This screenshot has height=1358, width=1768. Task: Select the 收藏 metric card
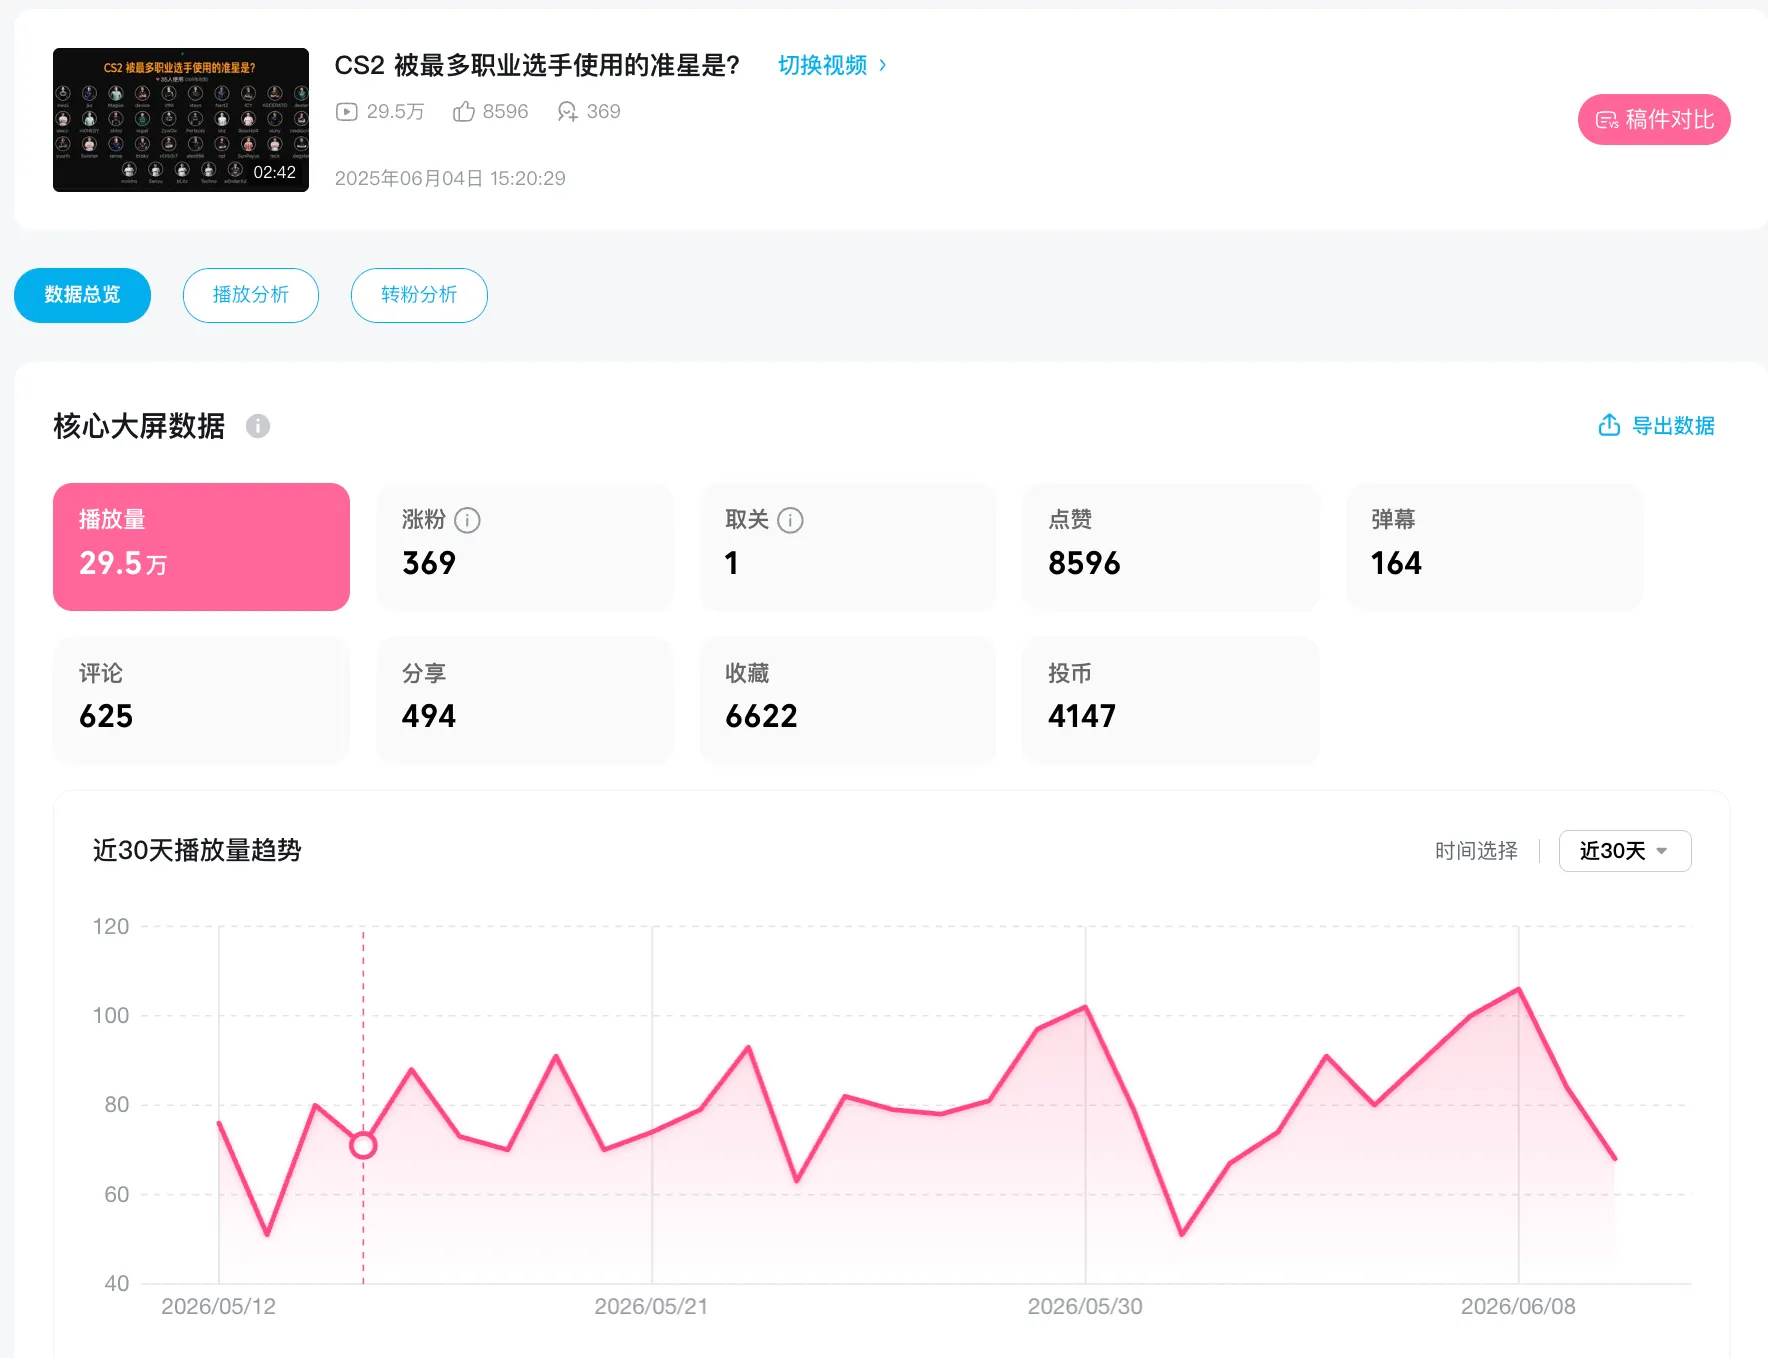tap(848, 700)
